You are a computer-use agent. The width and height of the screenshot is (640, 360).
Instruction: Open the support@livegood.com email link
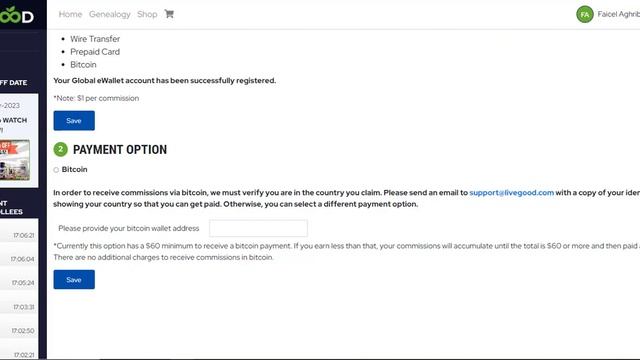tap(511, 193)
